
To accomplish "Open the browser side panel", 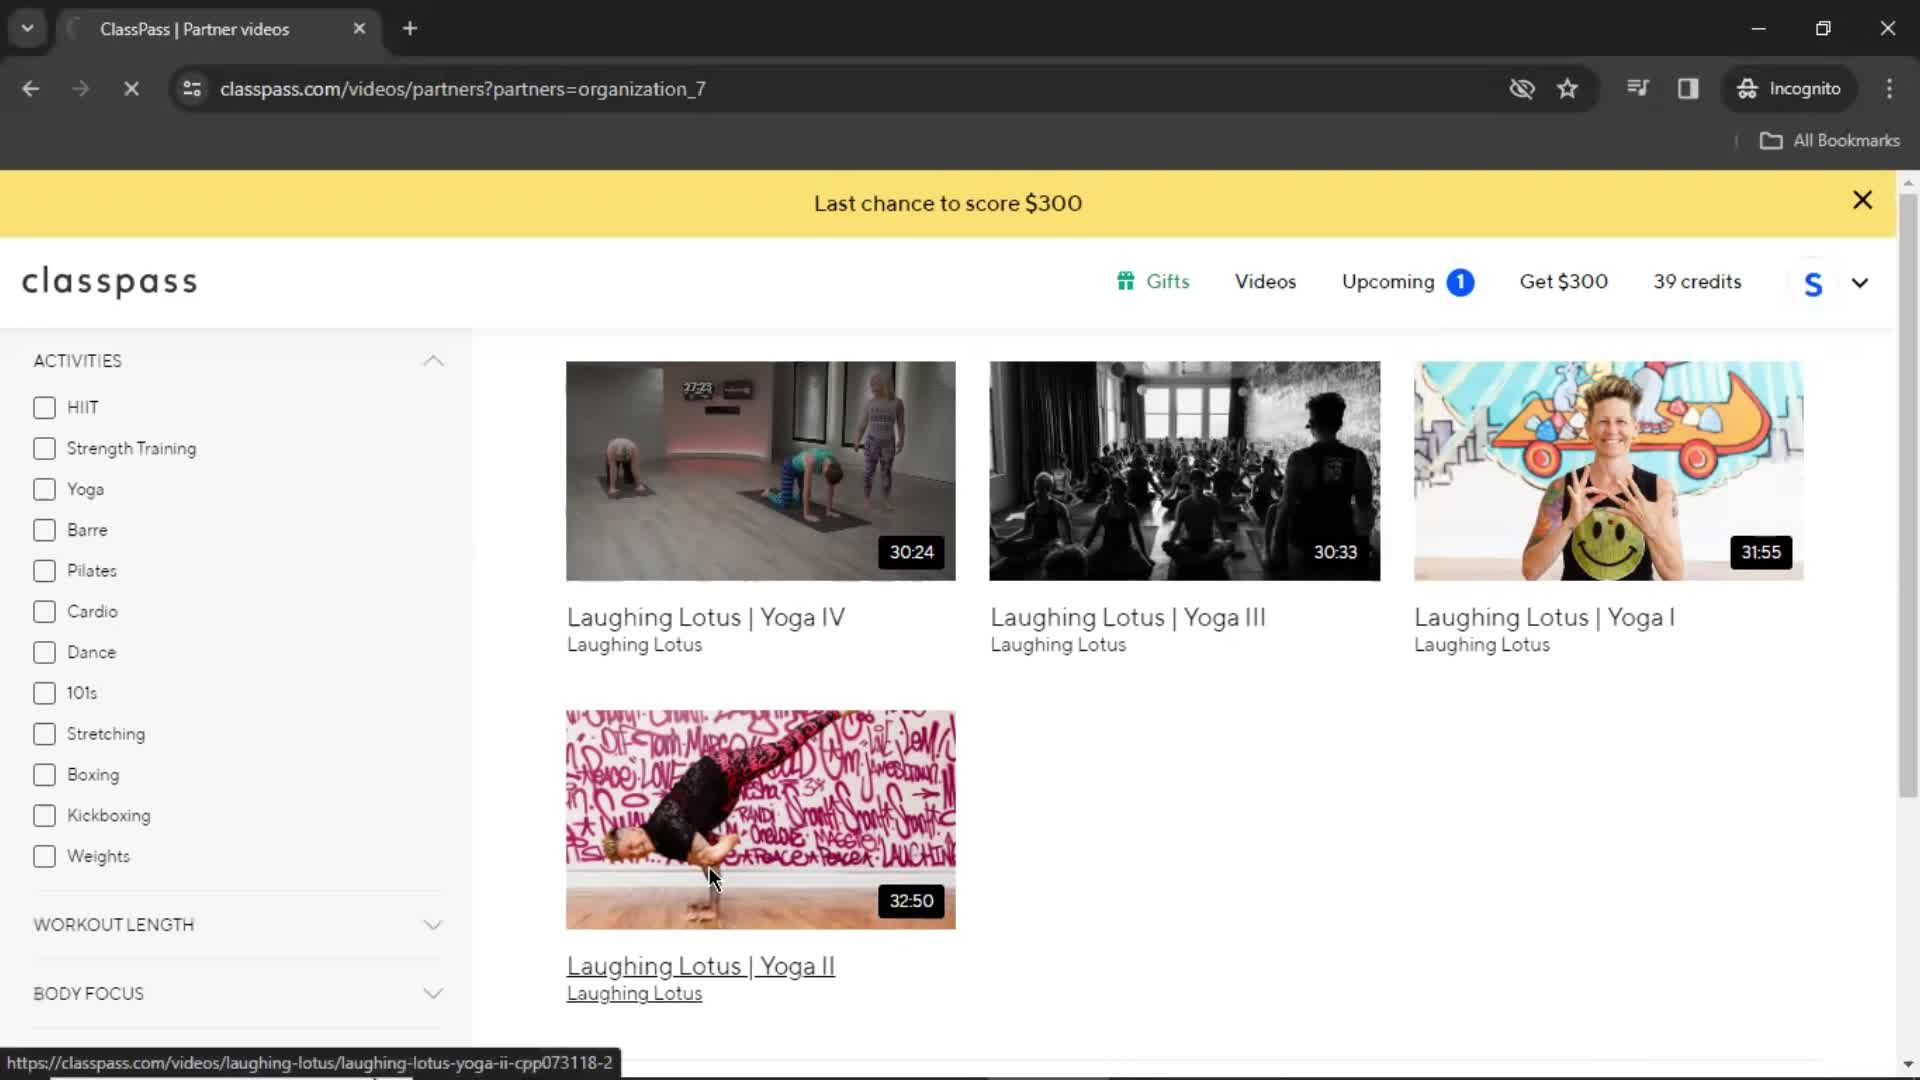I will click(x=1688, y=89).
